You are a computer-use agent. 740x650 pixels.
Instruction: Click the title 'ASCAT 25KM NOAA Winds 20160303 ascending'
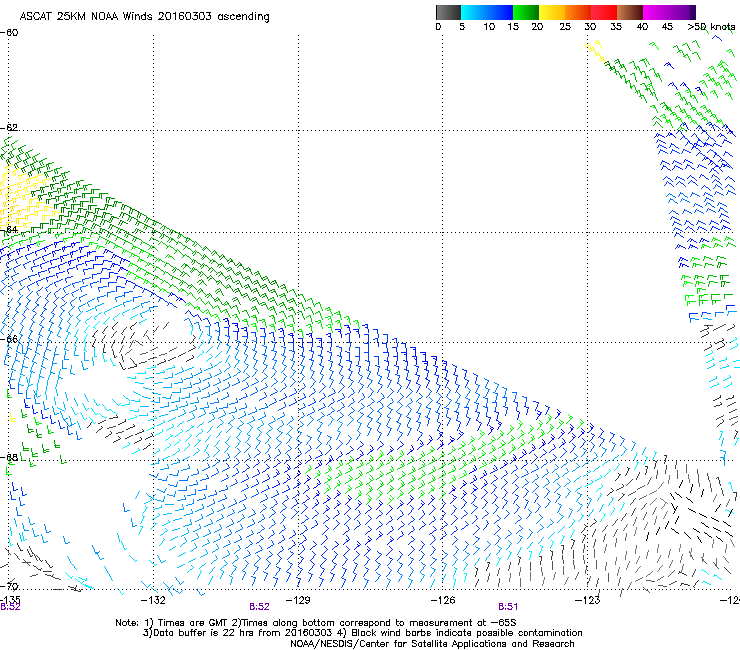(x=144, y=17)
